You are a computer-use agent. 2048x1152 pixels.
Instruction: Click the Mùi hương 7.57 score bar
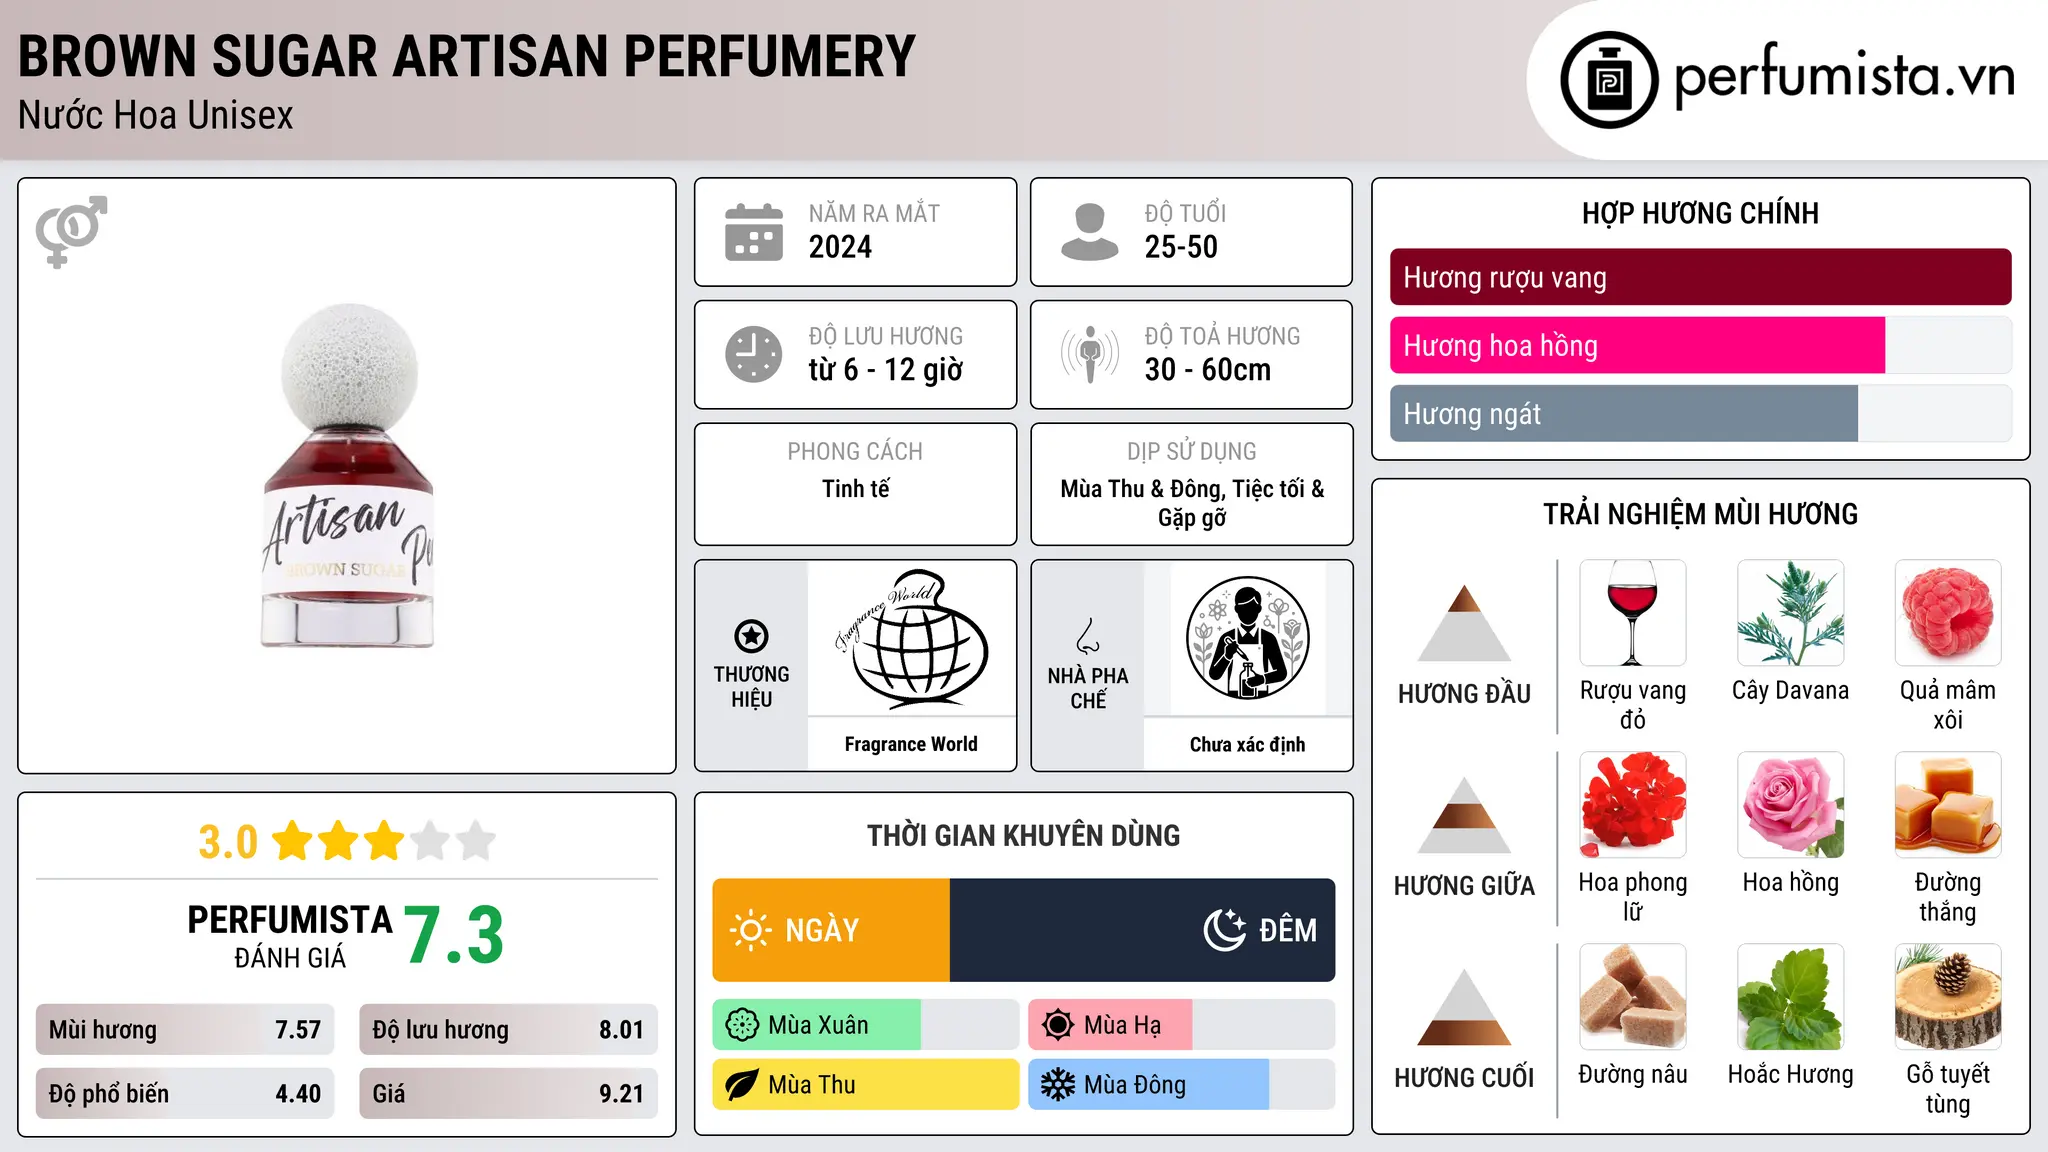click(x=185, y=1030)
